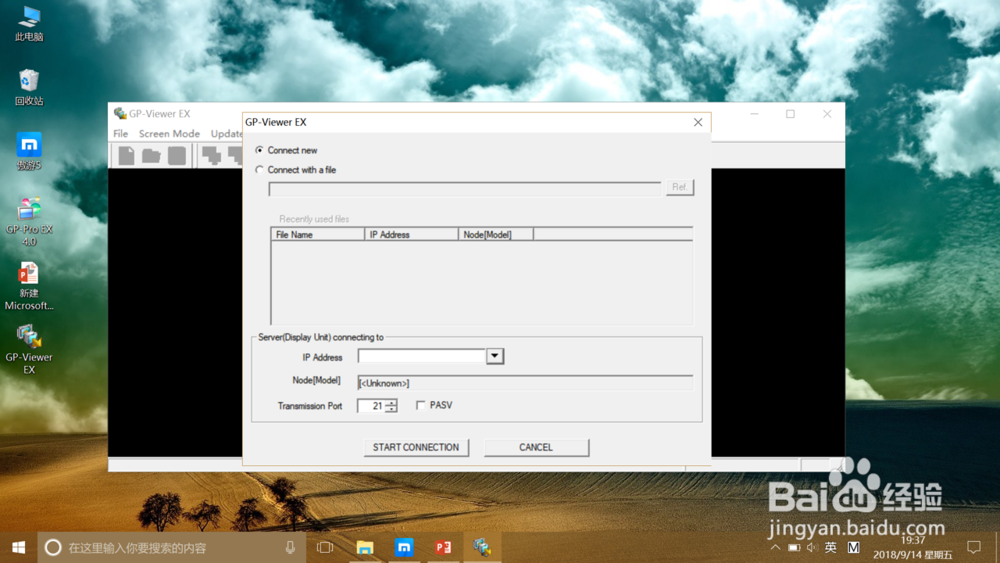Increase the Transmission Port spinner value
The width and height of the screenshot is (1000, 563).
(391, 402)
